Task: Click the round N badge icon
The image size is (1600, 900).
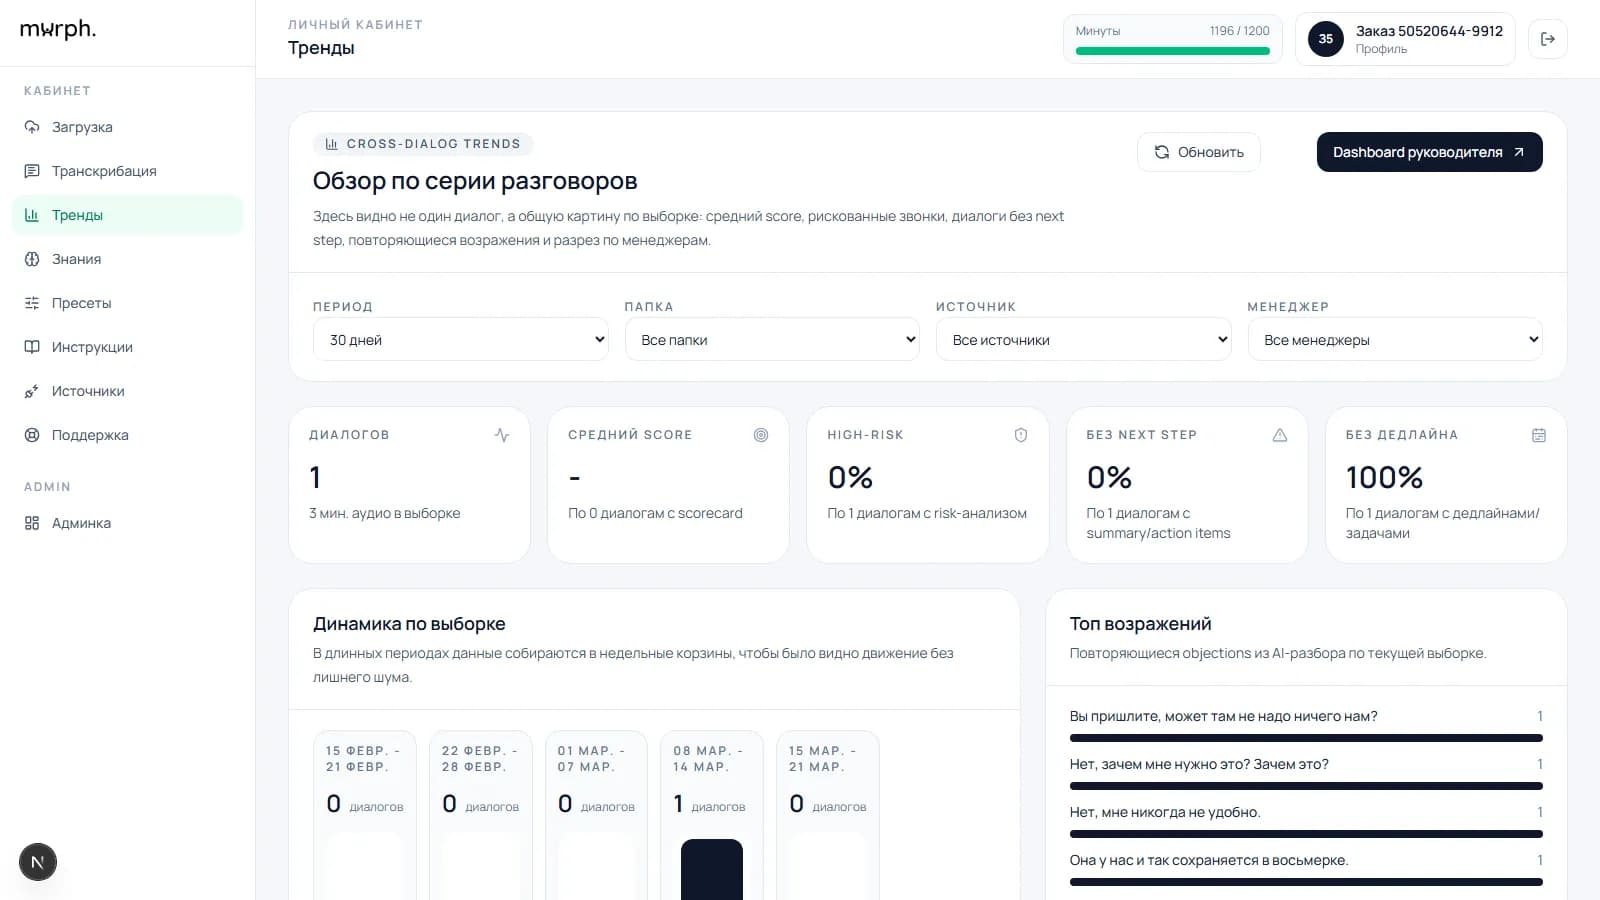Action: tap(38, 862)
